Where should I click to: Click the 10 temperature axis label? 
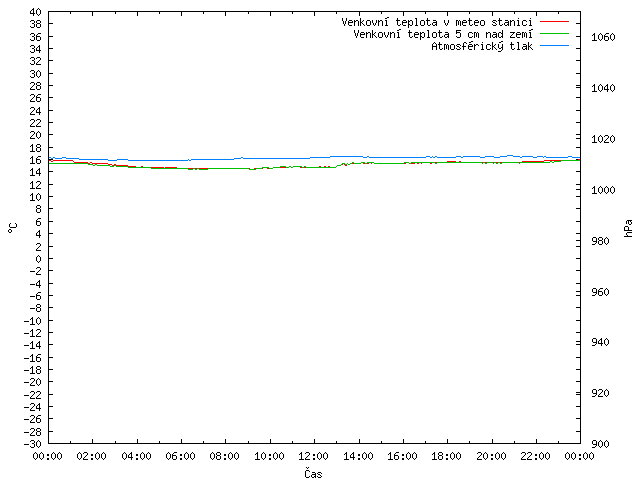pos(36,197)
